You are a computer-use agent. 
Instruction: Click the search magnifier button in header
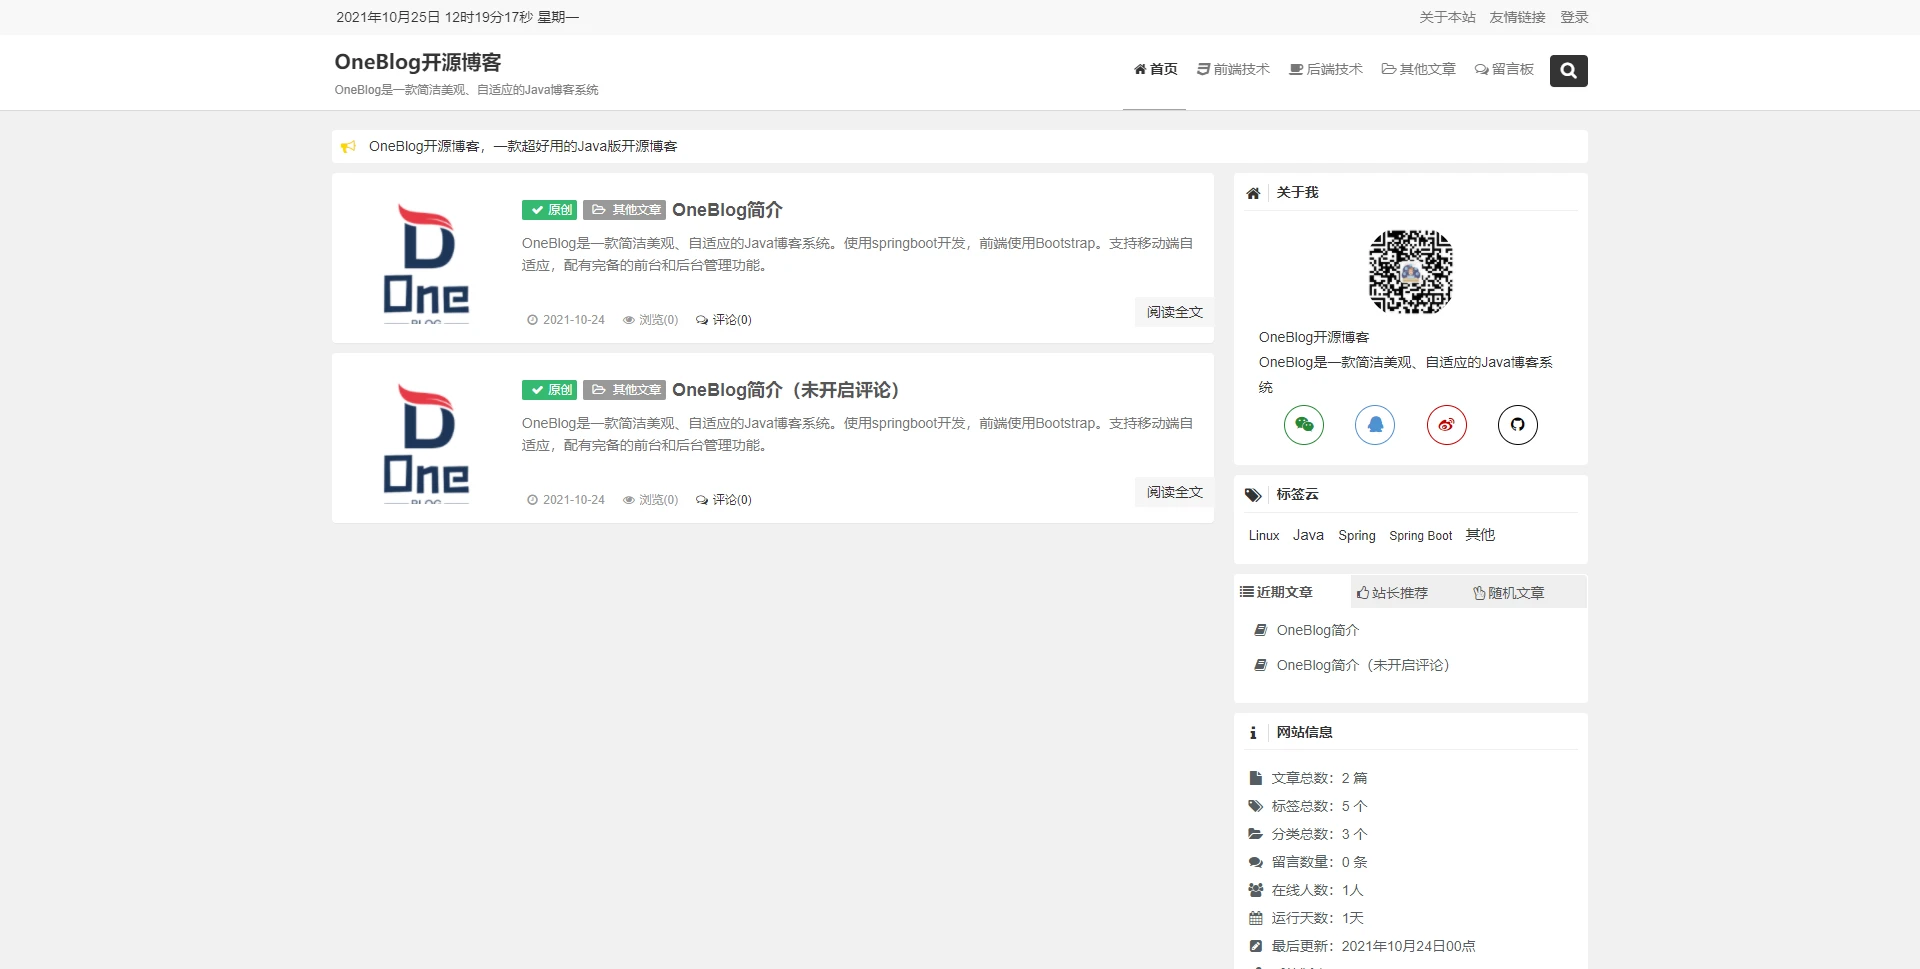(1568, 71)
